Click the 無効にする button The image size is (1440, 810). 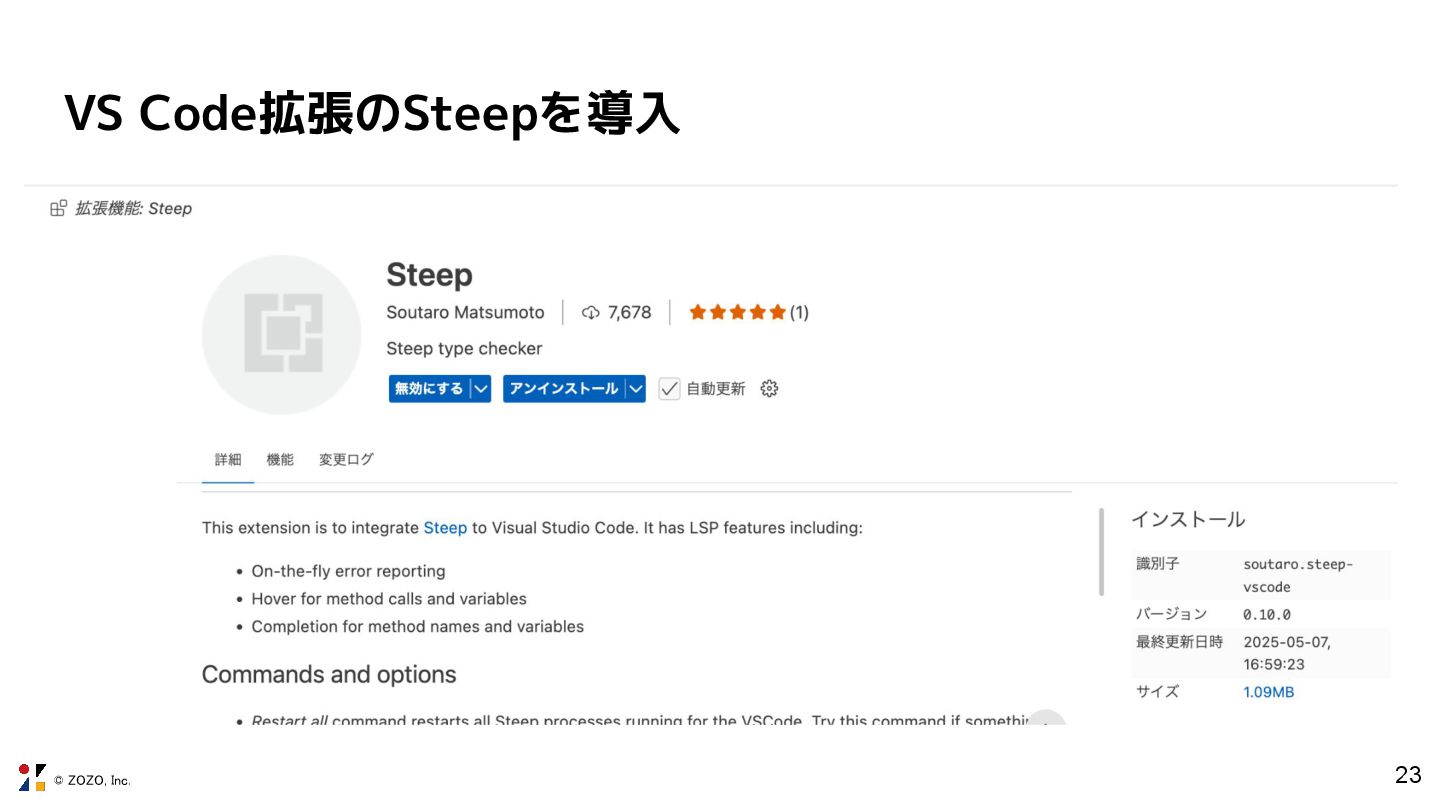[429, 389]
